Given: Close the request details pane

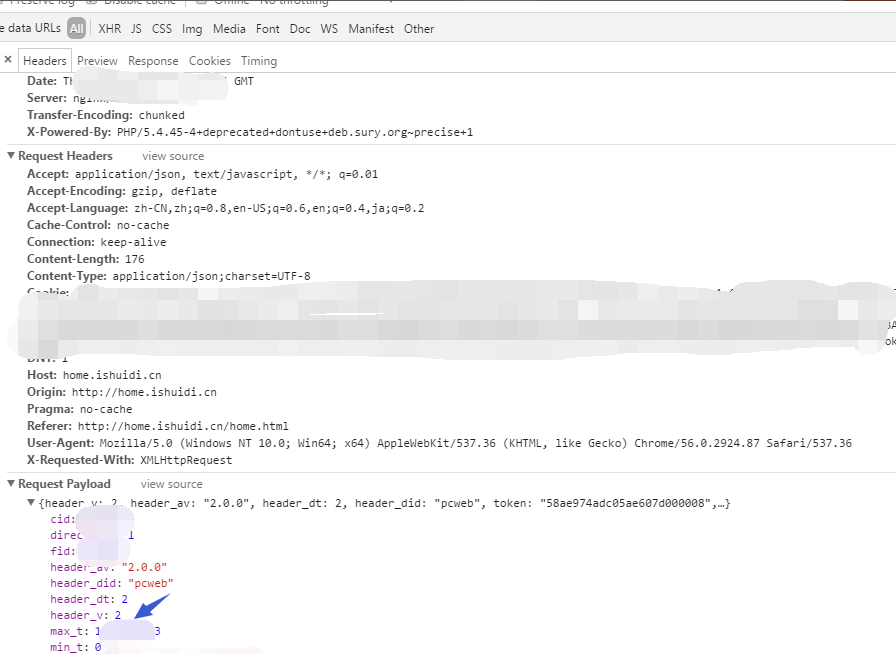Looking at the screenshot, I should (x=8, y=59).
